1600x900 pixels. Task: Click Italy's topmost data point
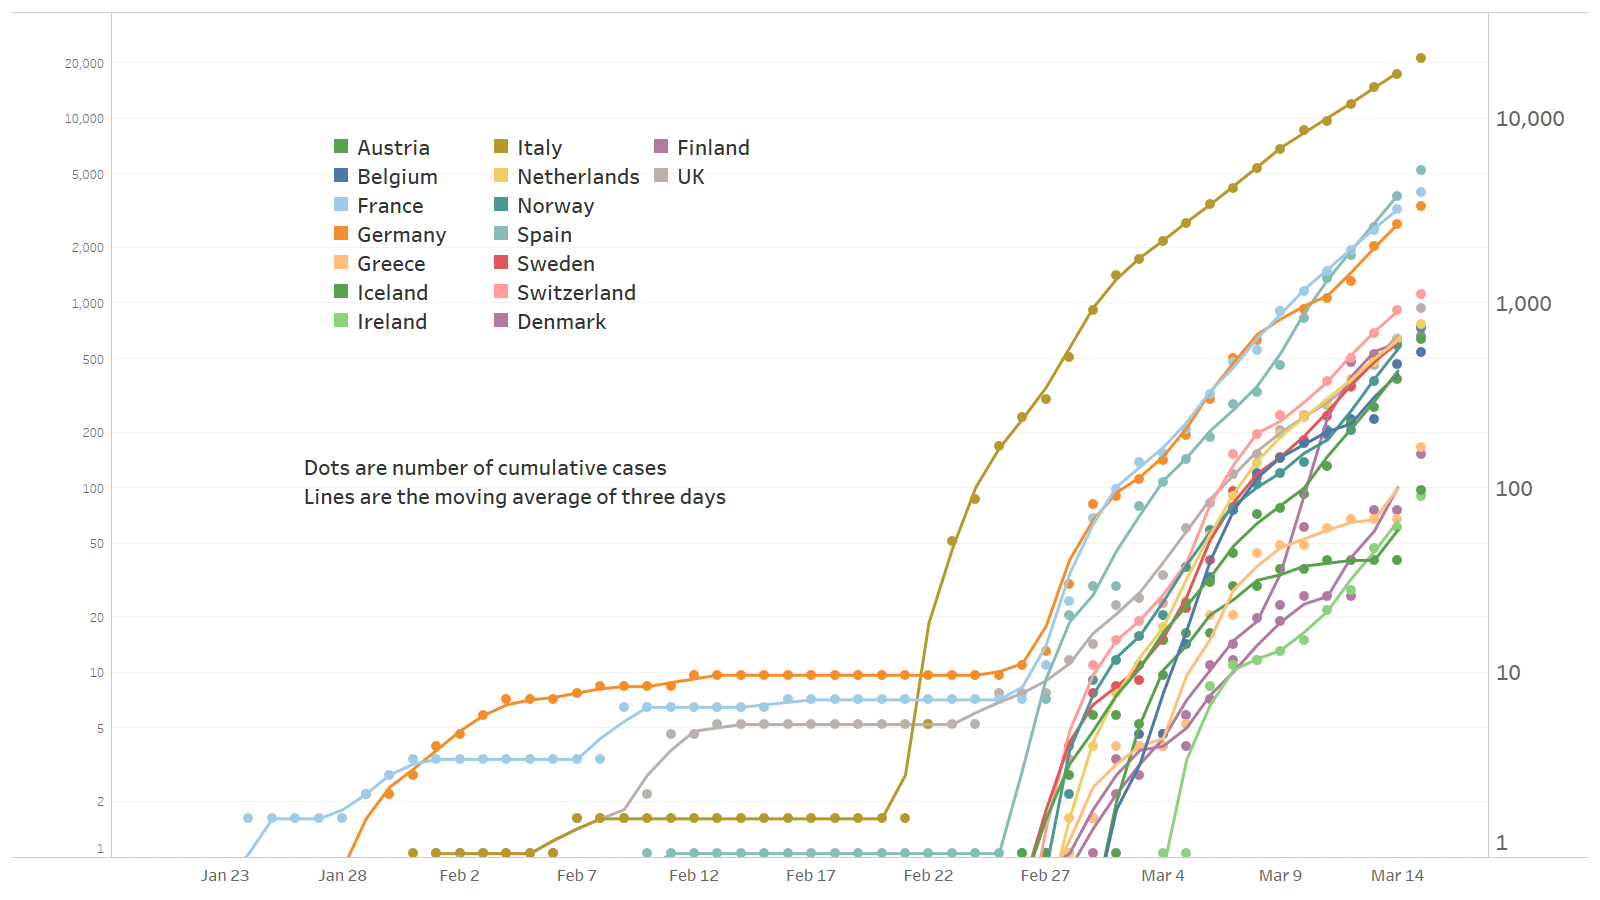click(x=1421, y=58)
